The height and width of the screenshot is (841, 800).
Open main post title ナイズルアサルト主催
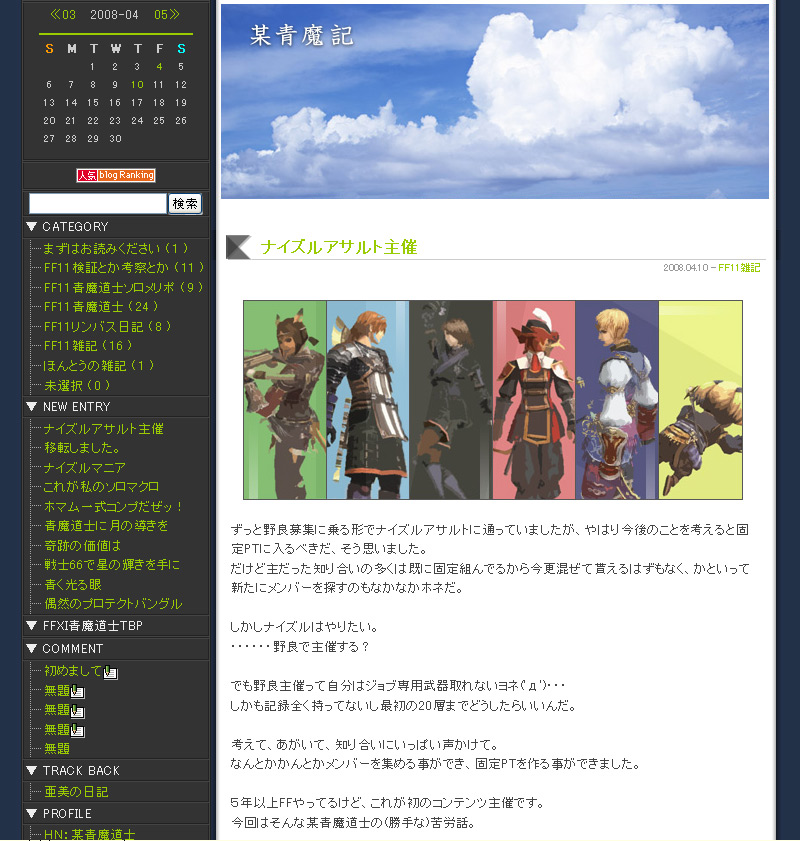pos(339,247)
